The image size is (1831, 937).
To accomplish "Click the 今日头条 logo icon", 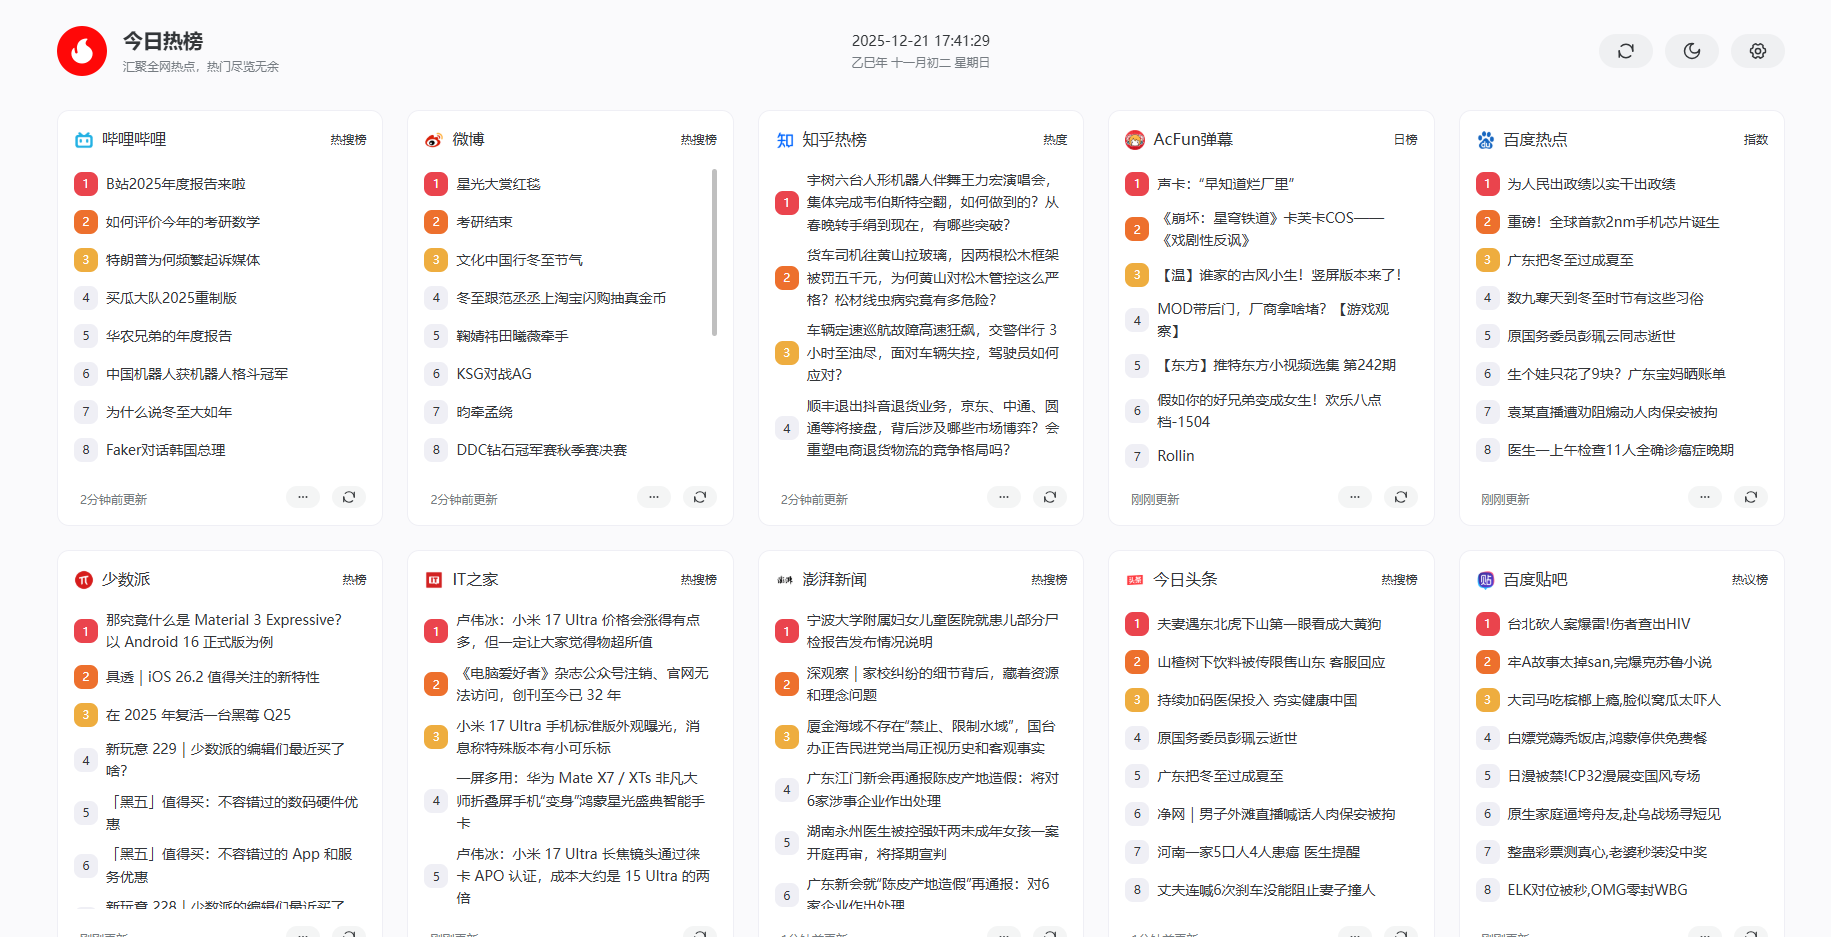I will (1135, 580).
